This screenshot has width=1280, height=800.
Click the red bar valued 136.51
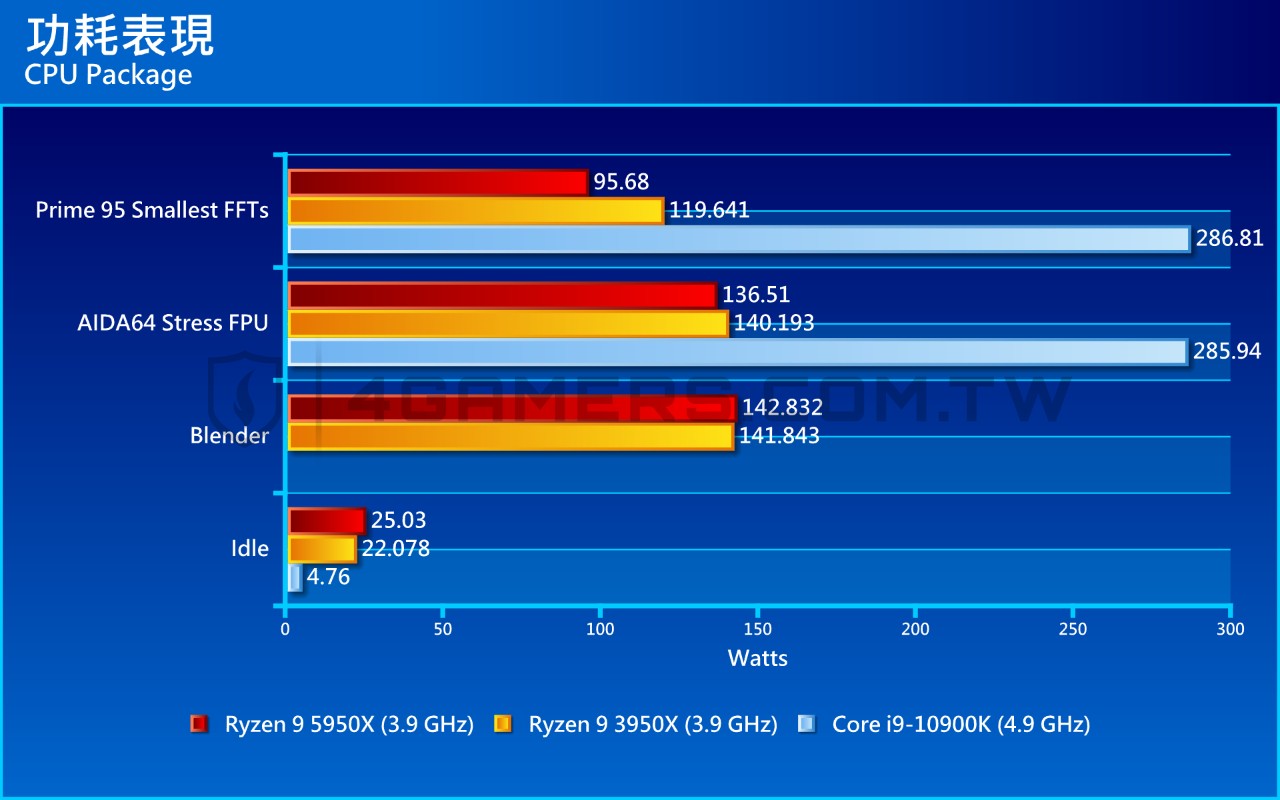(502, 295)
